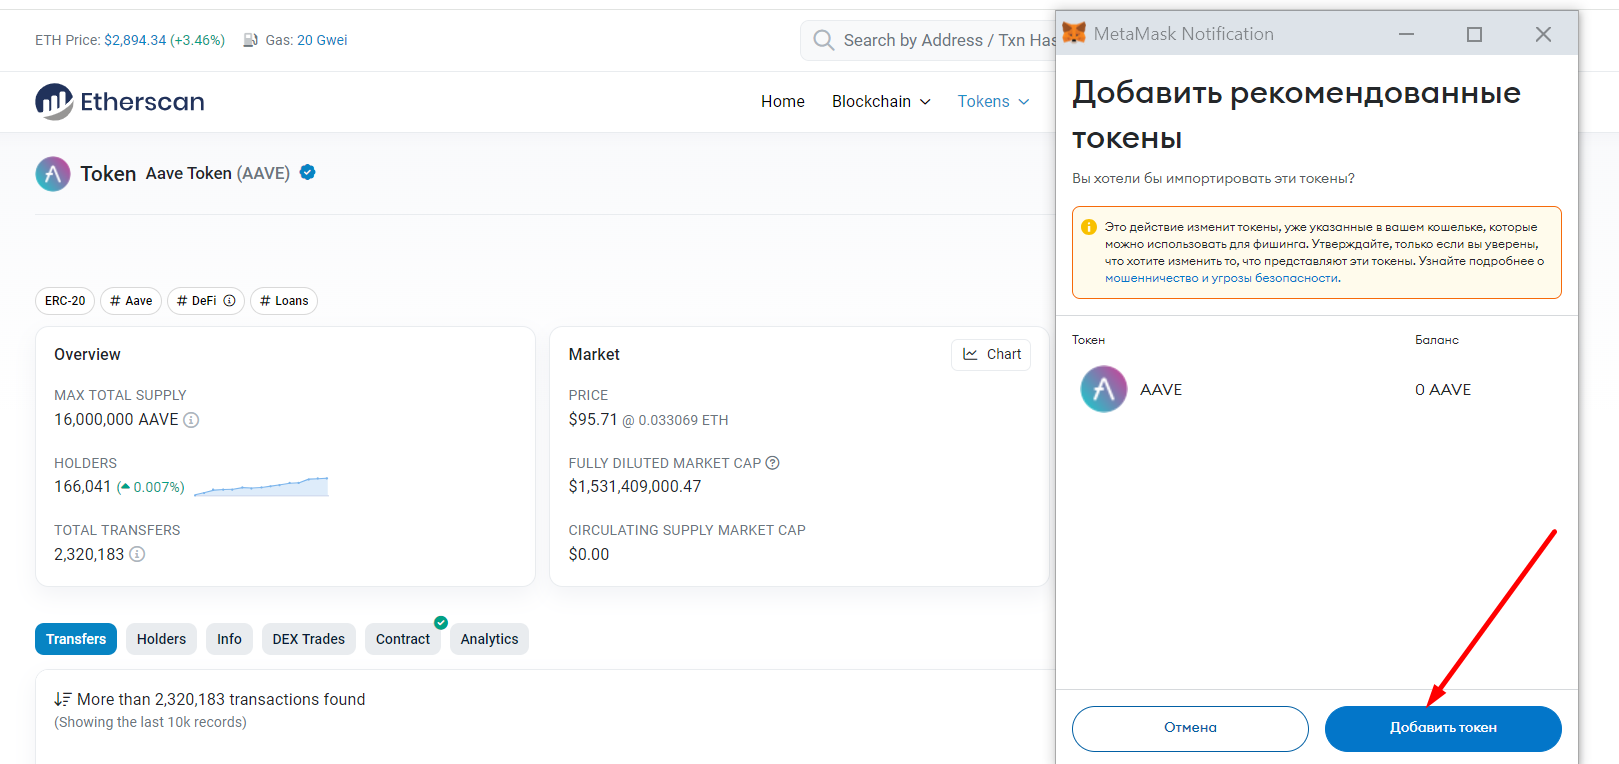This screenshot has height=764, width=1619.
Task: Click the 0 AAVE balance in MetaMask
Action: (1443, 390)
